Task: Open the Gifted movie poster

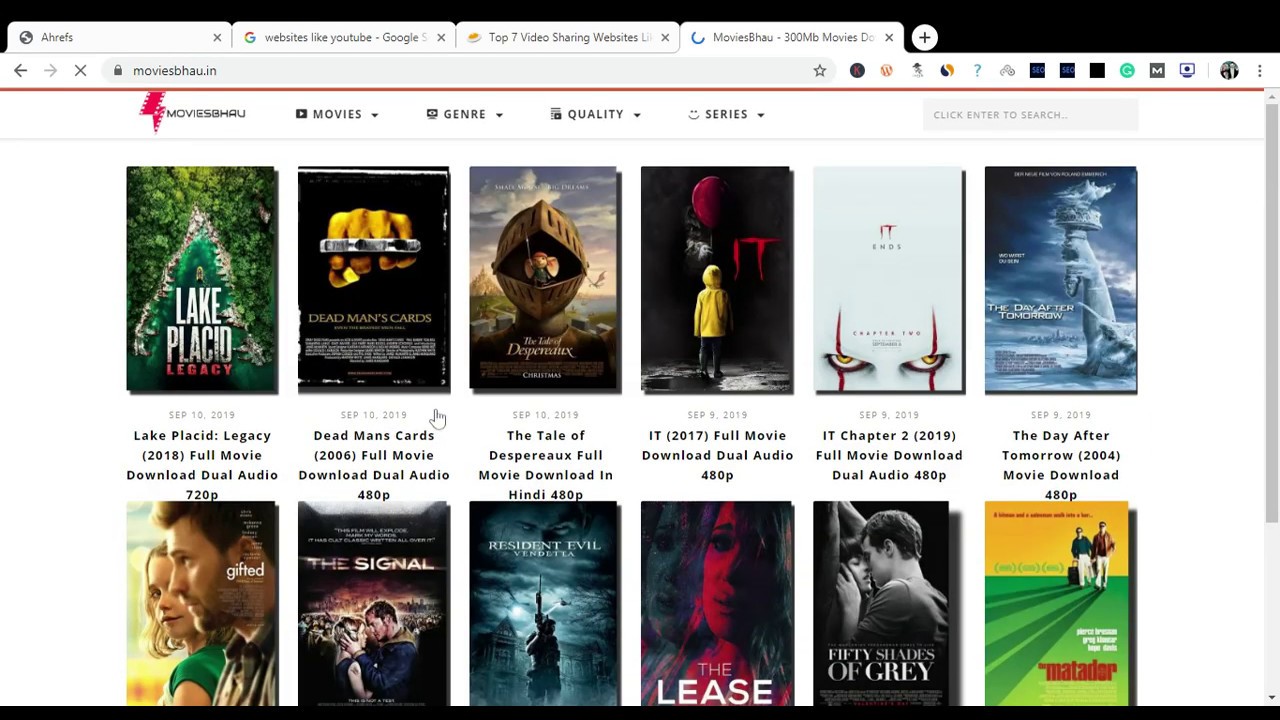Action: pyautogui.click(x=202, y=604)
